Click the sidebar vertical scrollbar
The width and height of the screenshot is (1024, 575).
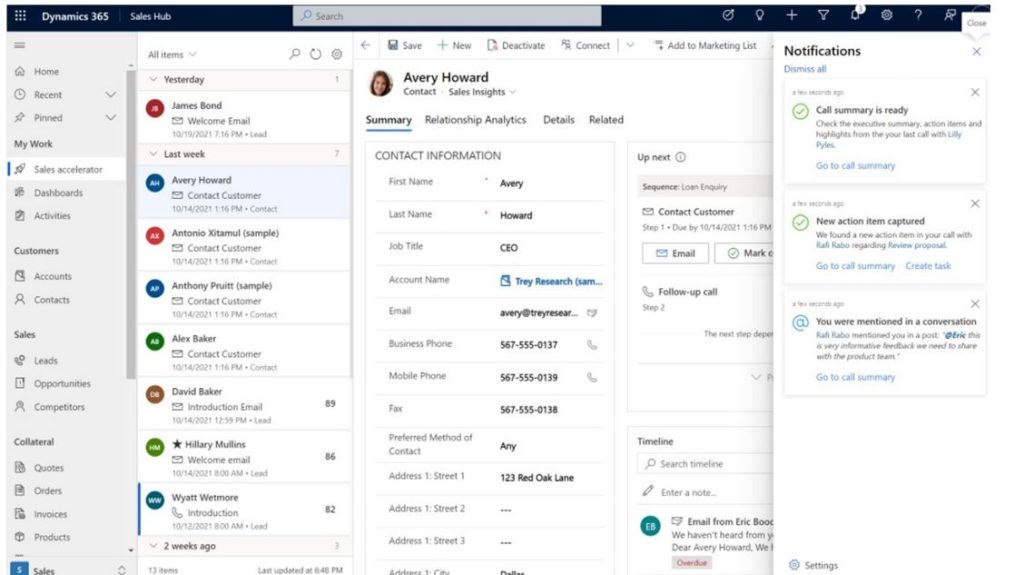click(x=131, y=222)
